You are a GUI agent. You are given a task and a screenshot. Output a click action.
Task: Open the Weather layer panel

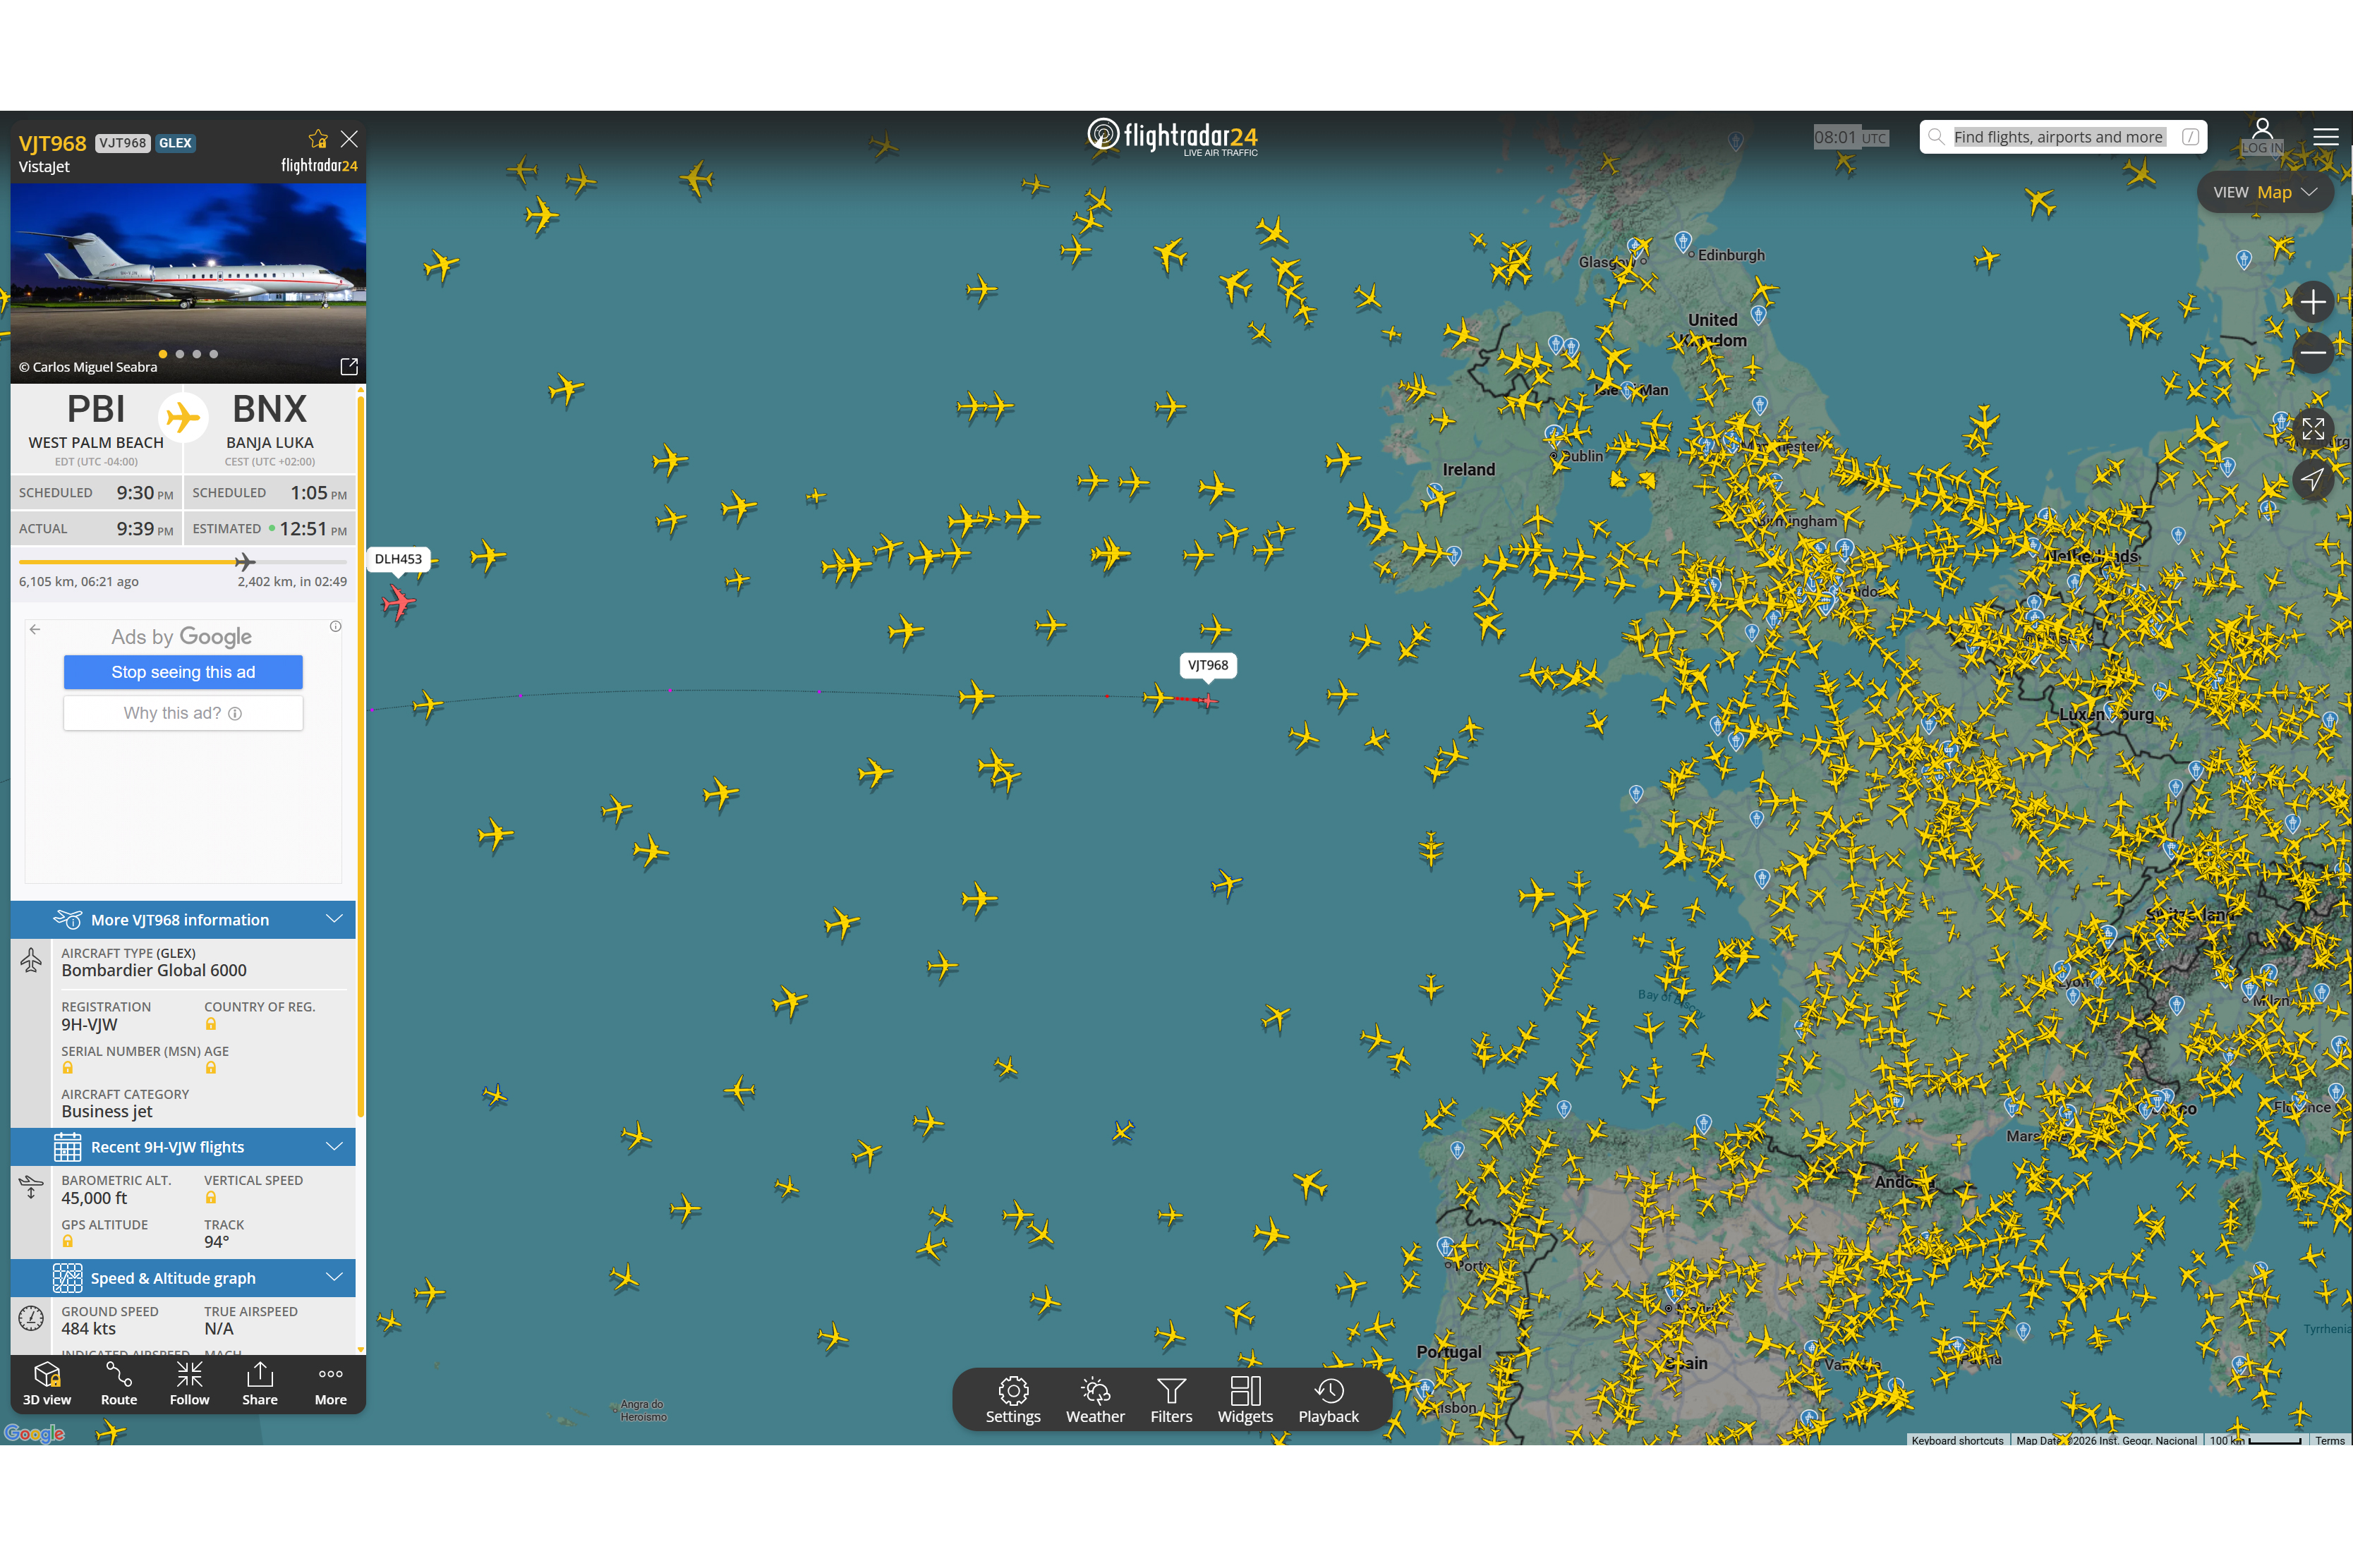click(1095, 1400)
